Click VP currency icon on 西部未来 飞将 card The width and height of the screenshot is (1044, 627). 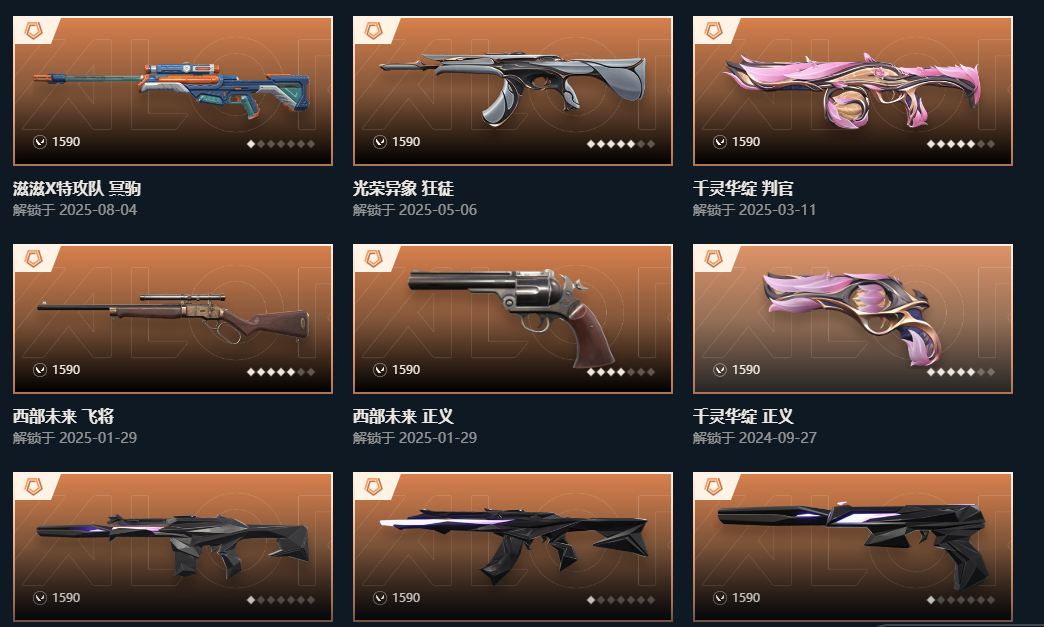(x=40, y=369)
